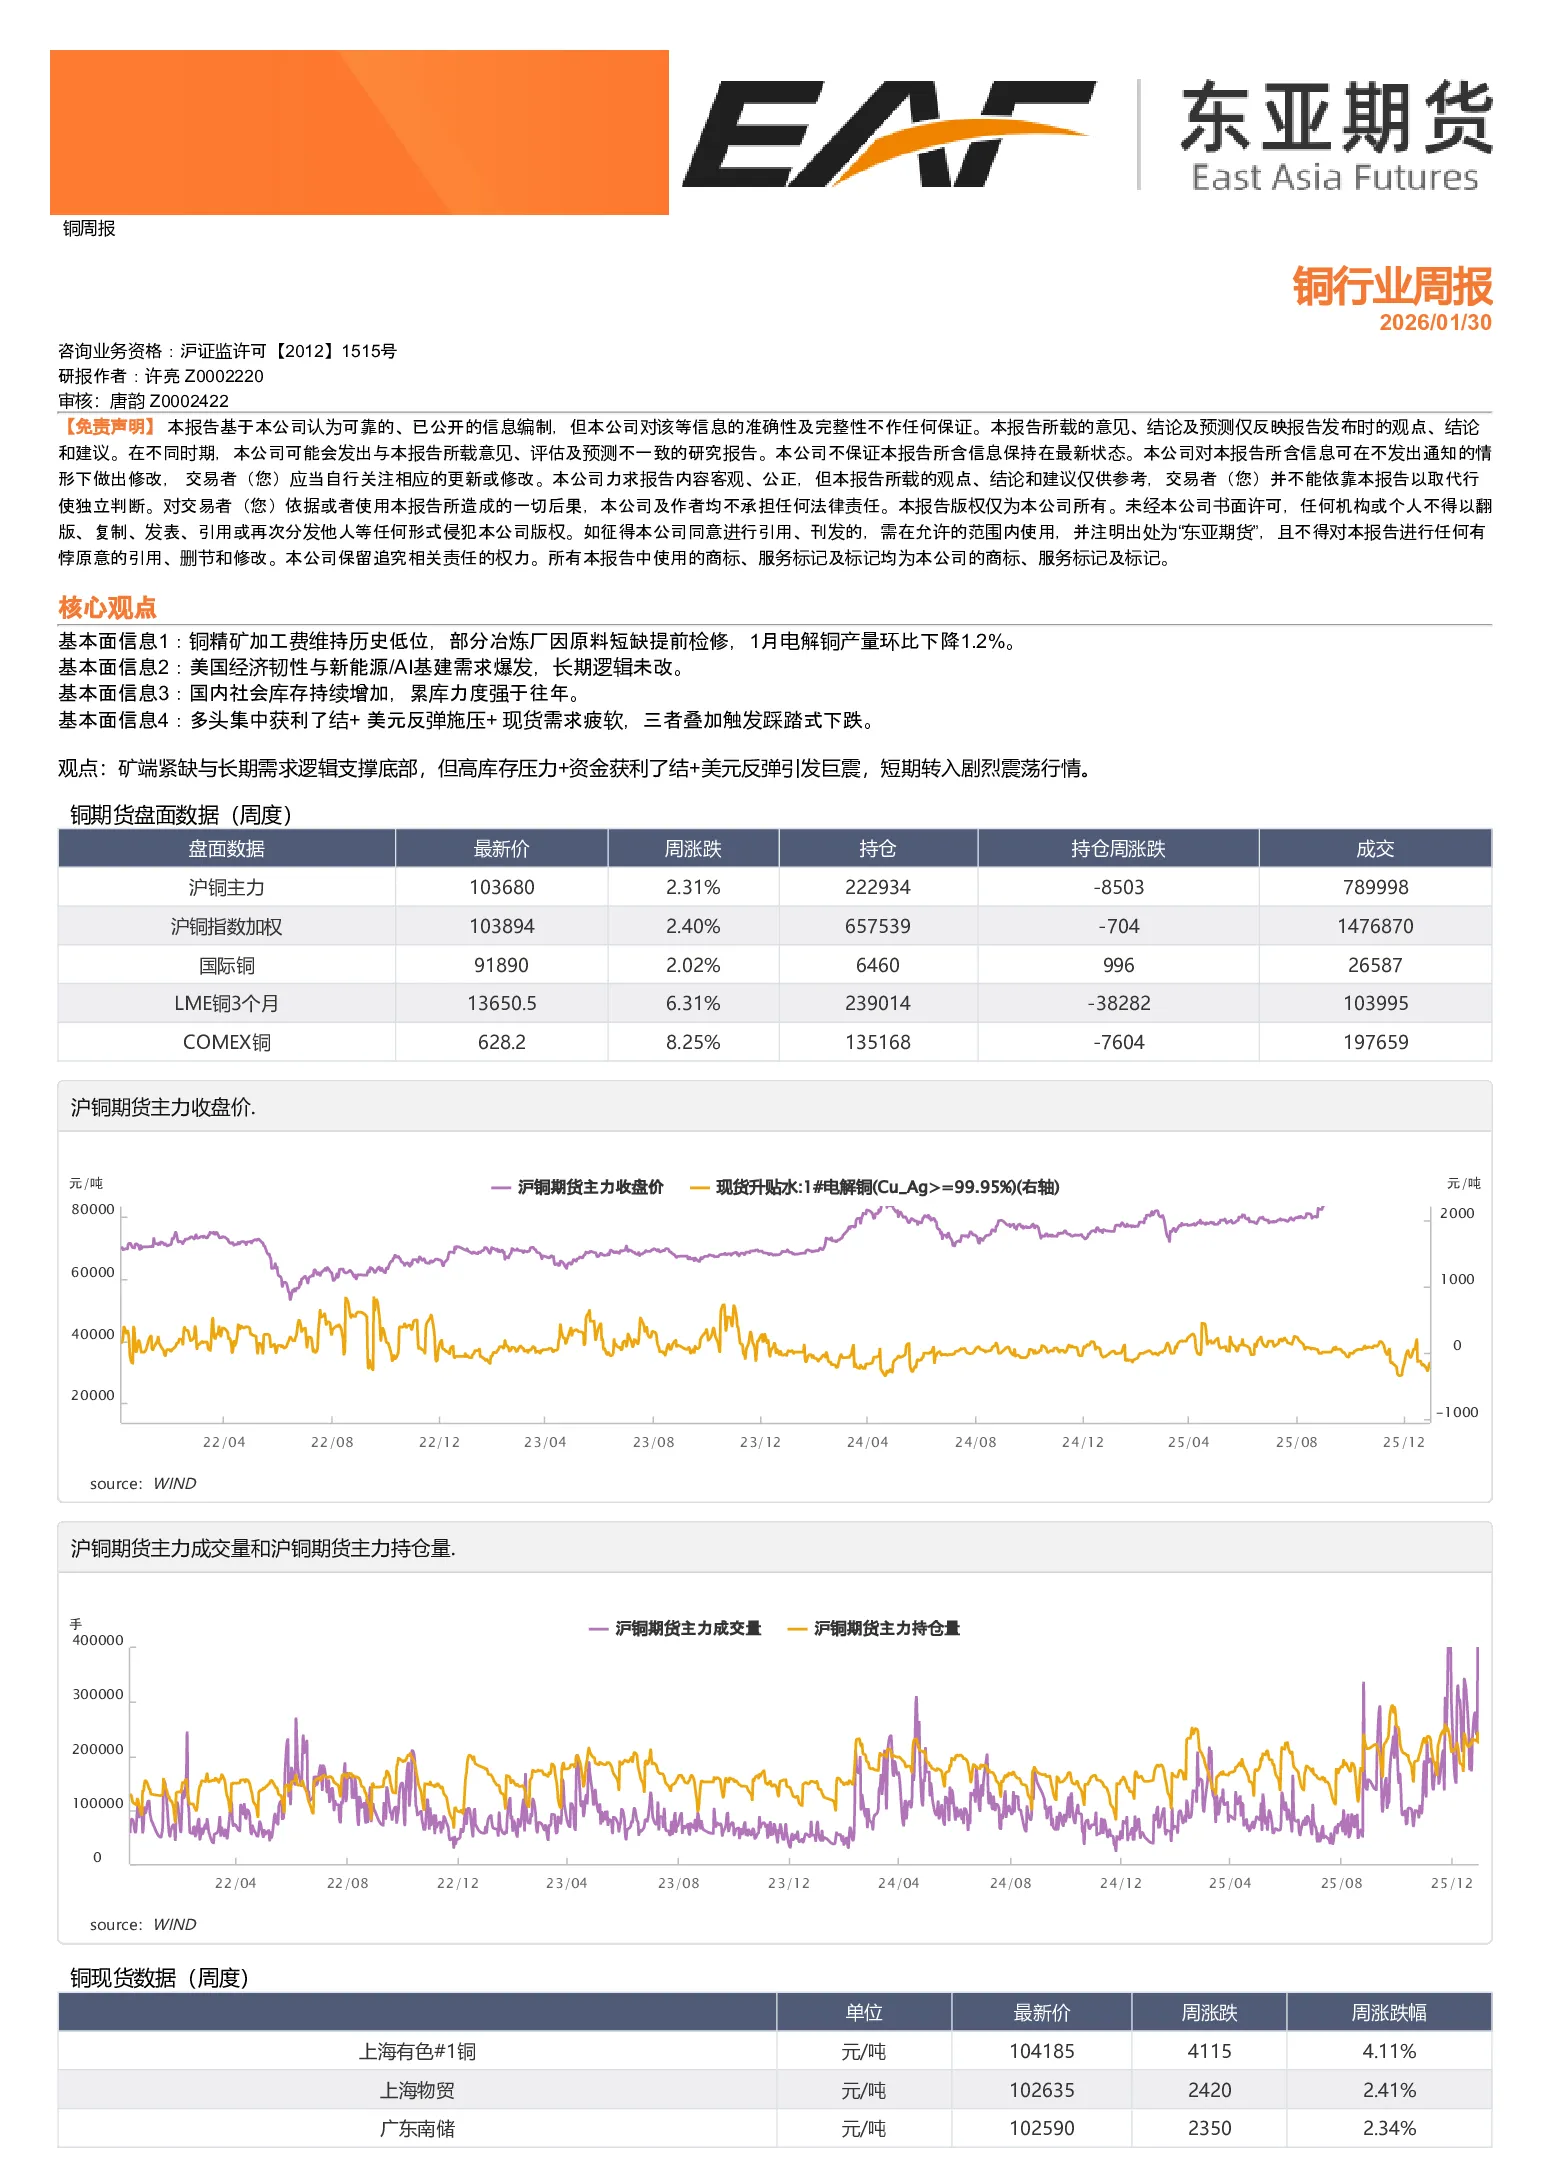The width and height of the screenshot is (1550, 2172).
Task: Click legend entry 现货升贴水 1#电解铜 (右轴)
Action: pyautogui.click(x=875, y=1187)
